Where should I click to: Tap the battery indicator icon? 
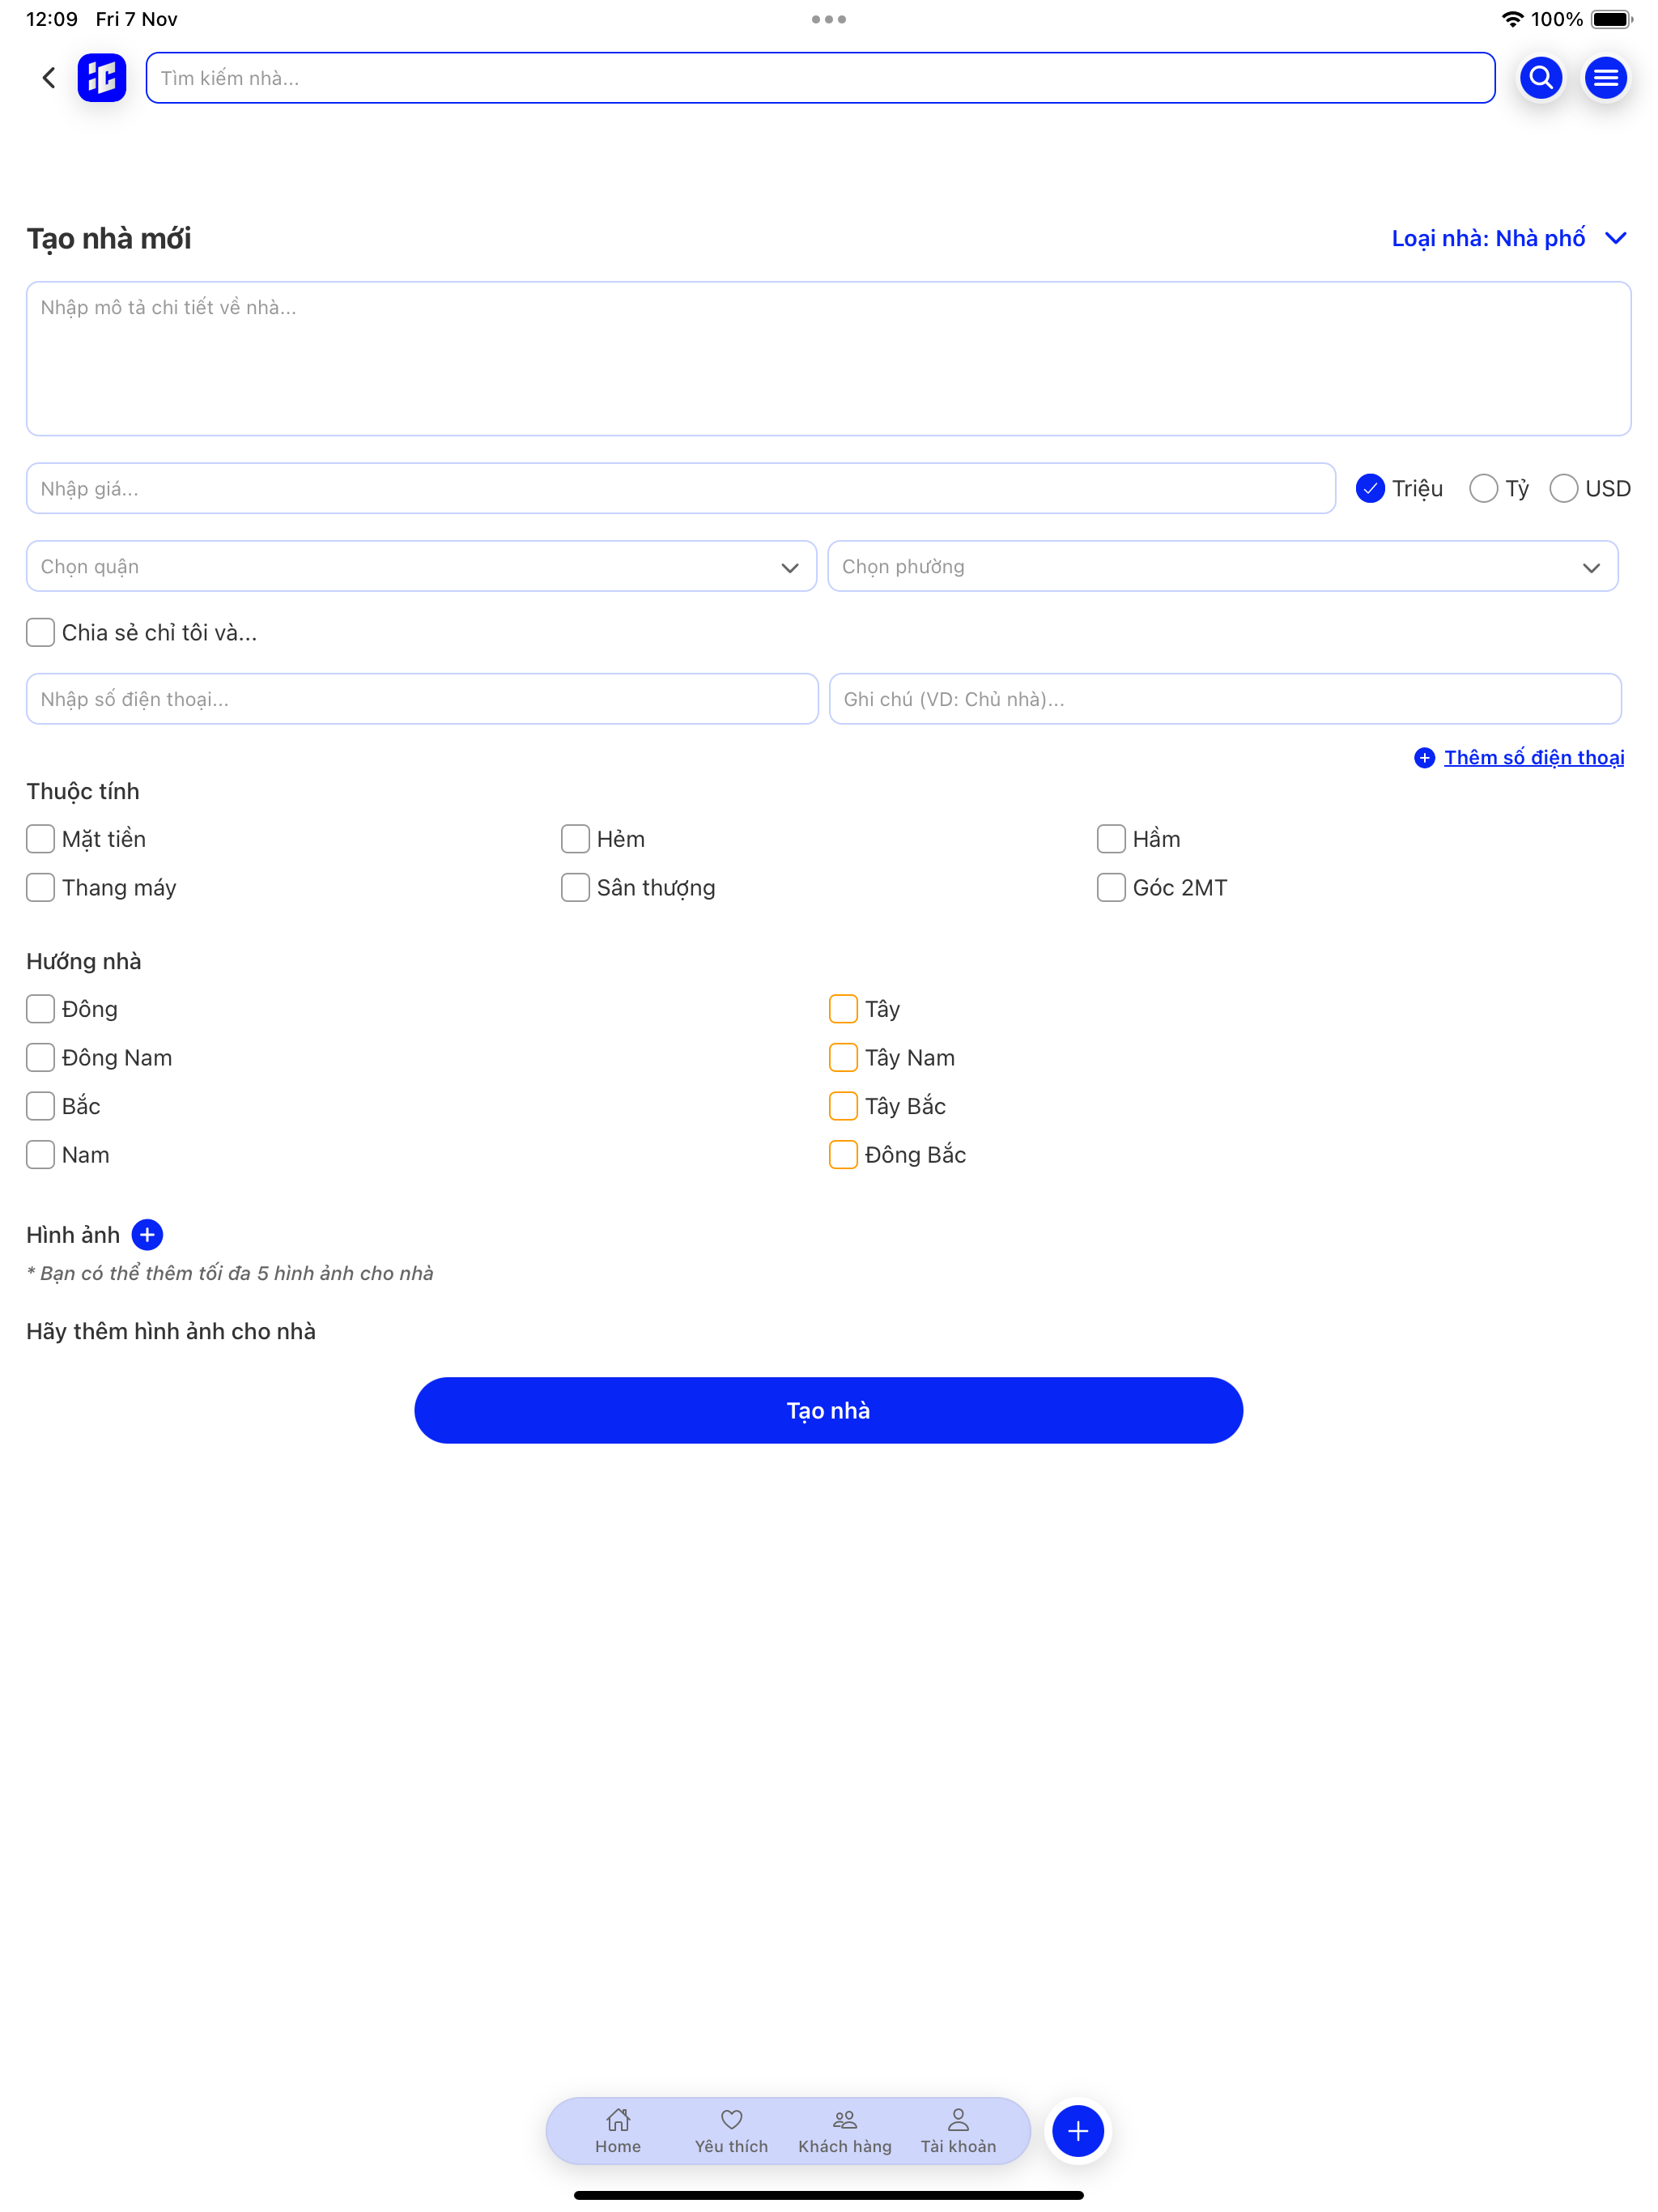click(1611, 19)
